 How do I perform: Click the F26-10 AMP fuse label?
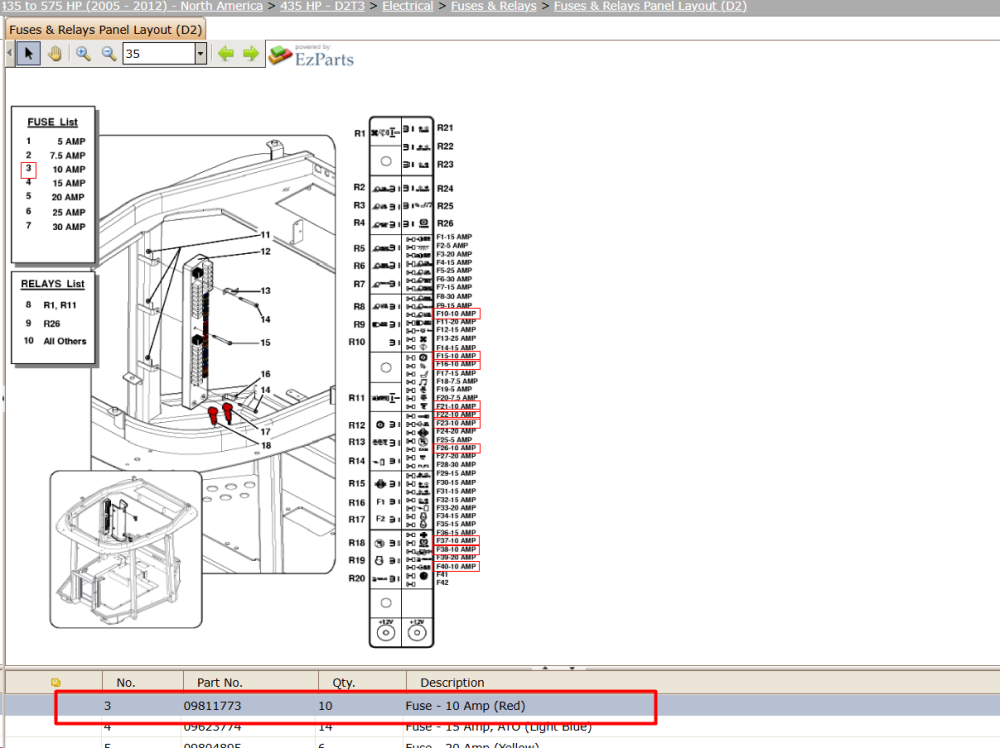pyautogui.click(x=456, y=448)
